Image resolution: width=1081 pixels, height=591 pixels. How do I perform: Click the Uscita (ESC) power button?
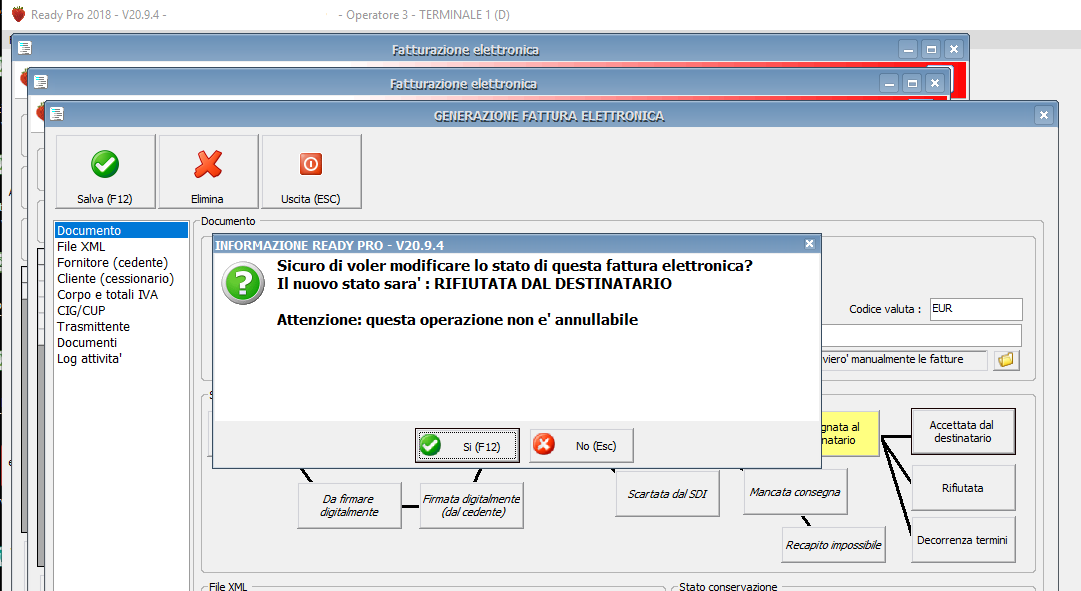[311, 172]
